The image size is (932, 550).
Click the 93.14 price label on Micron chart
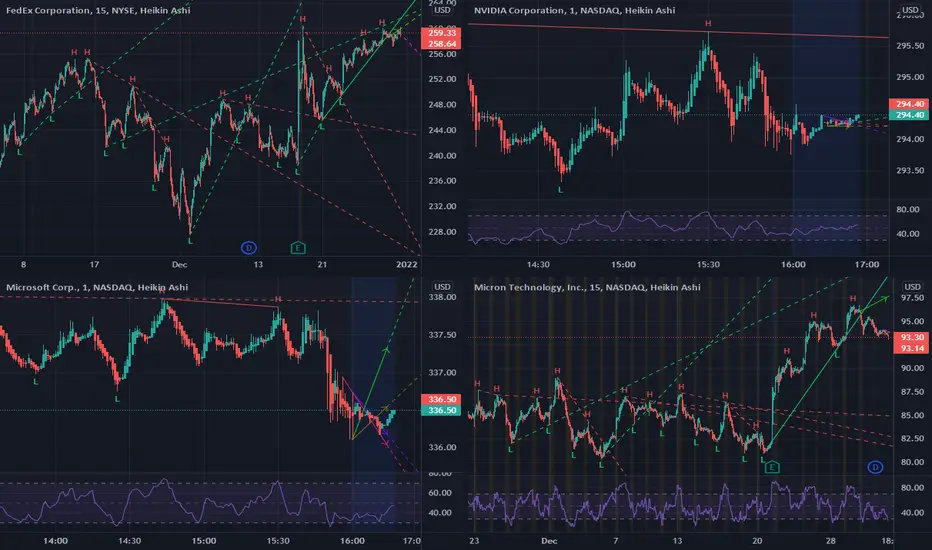(x=912, y=348)
